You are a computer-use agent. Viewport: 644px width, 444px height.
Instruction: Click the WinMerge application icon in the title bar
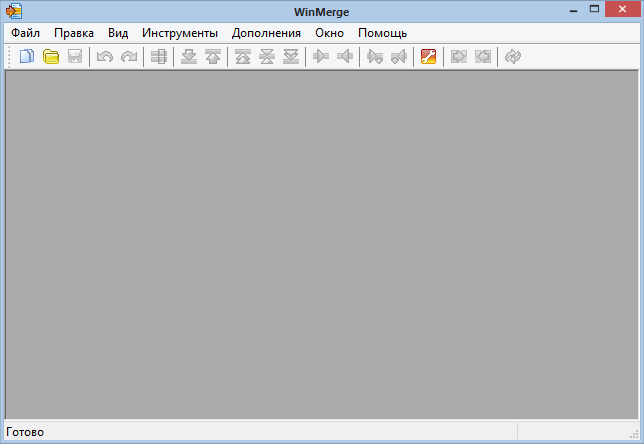coord(14,11)
